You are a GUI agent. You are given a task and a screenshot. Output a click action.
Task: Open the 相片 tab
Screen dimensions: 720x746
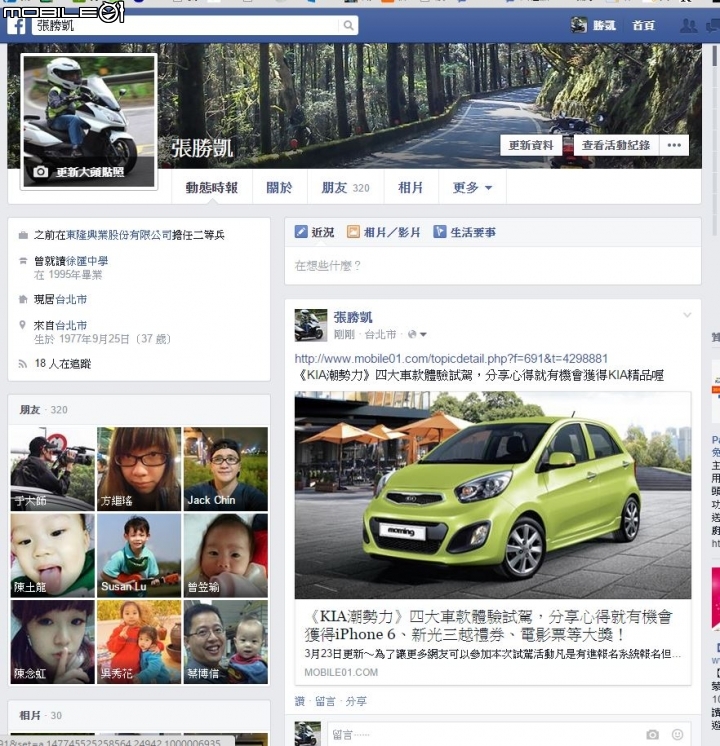tap(411, 187)
